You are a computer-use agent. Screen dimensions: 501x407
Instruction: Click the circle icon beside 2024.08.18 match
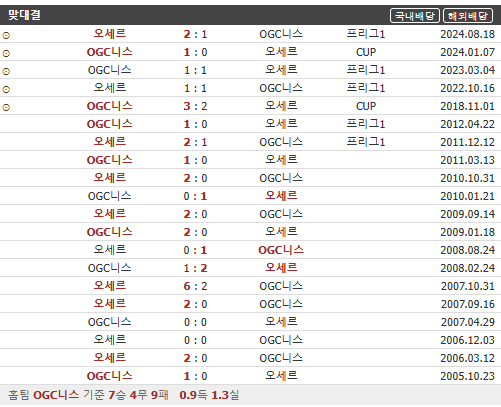point(6,35)
